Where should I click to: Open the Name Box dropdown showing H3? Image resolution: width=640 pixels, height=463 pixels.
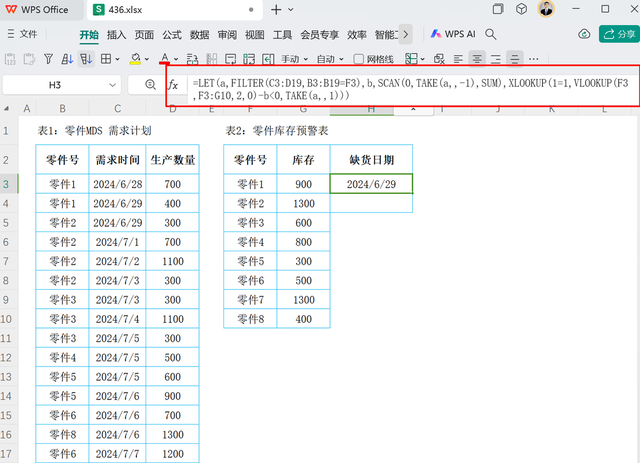point(112,85)
